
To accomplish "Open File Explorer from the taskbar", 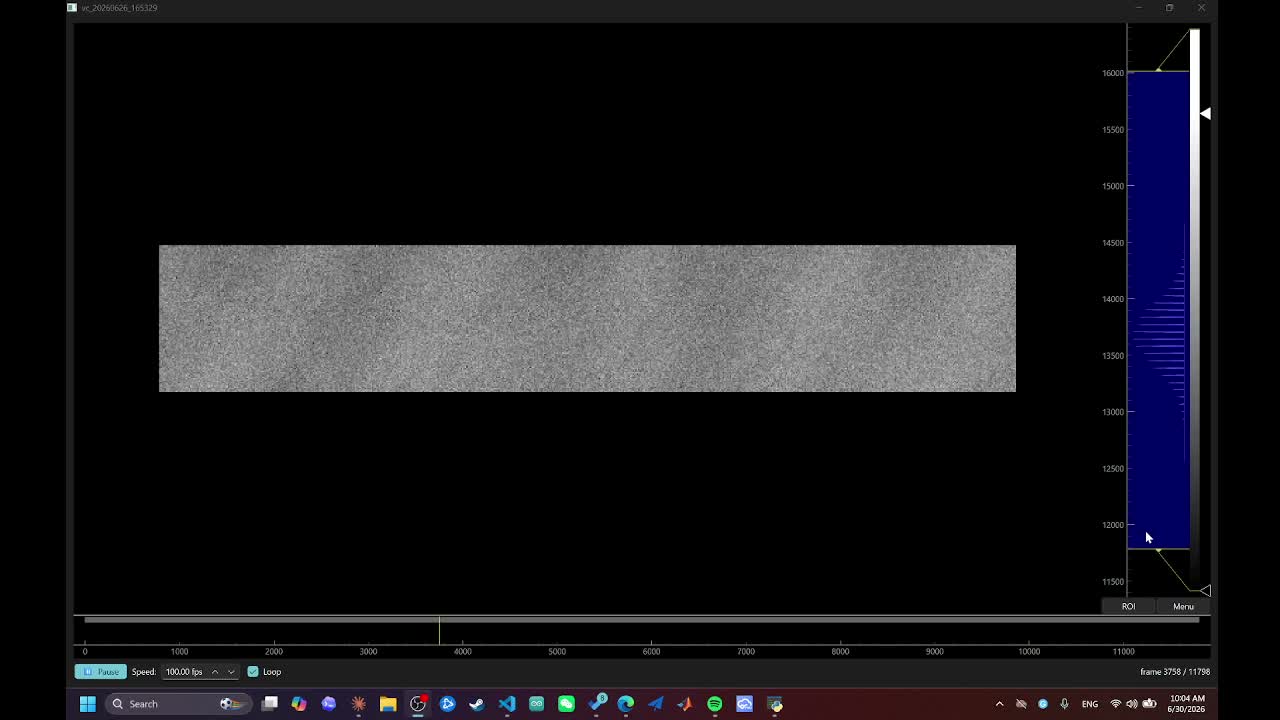I will coord(388,704).
